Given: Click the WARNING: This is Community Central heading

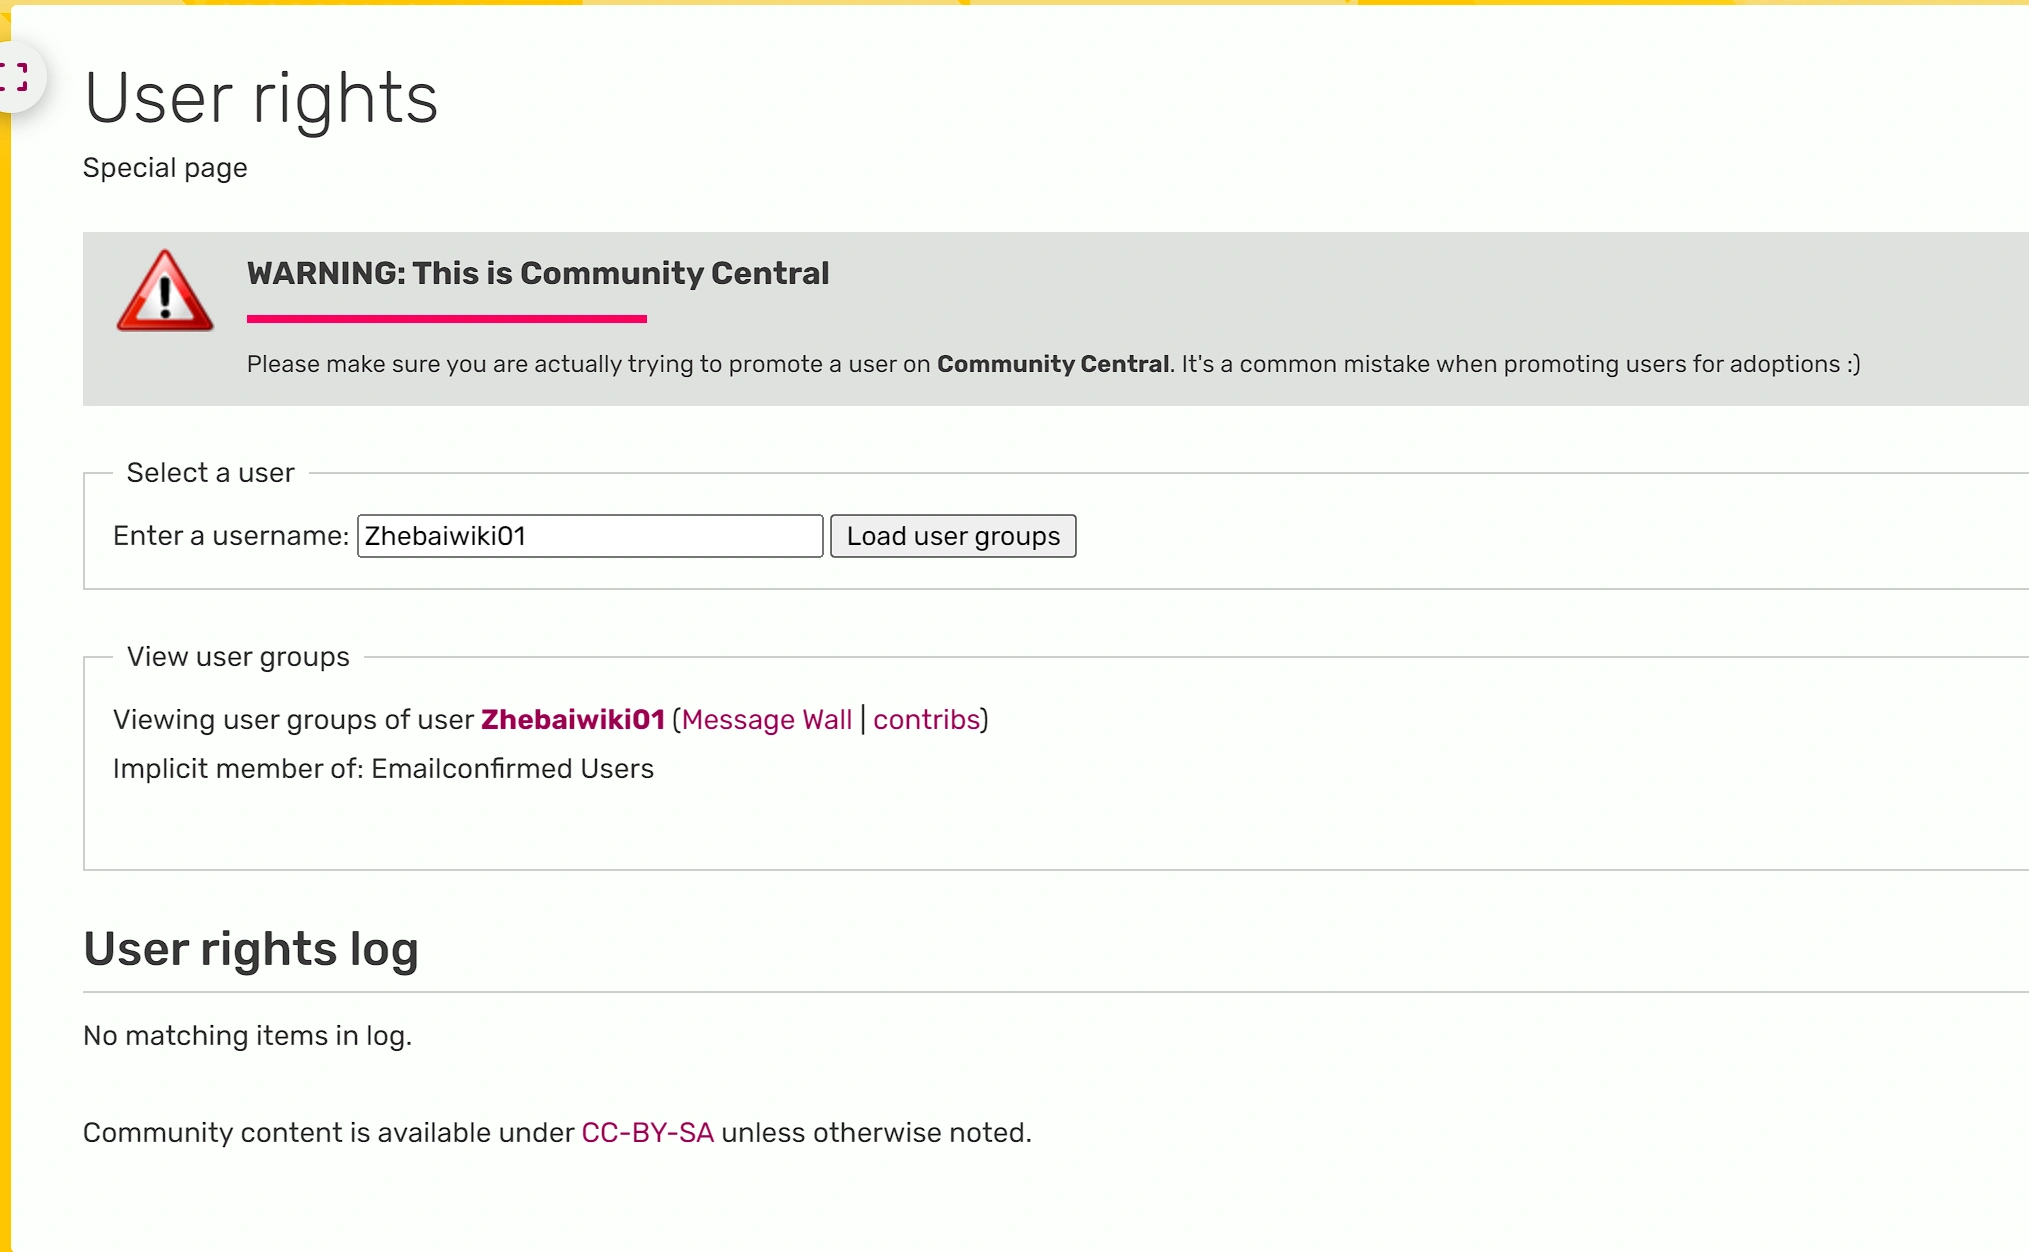Looking at the screenshot, I should pyautogui.click(x=537, y=273).
